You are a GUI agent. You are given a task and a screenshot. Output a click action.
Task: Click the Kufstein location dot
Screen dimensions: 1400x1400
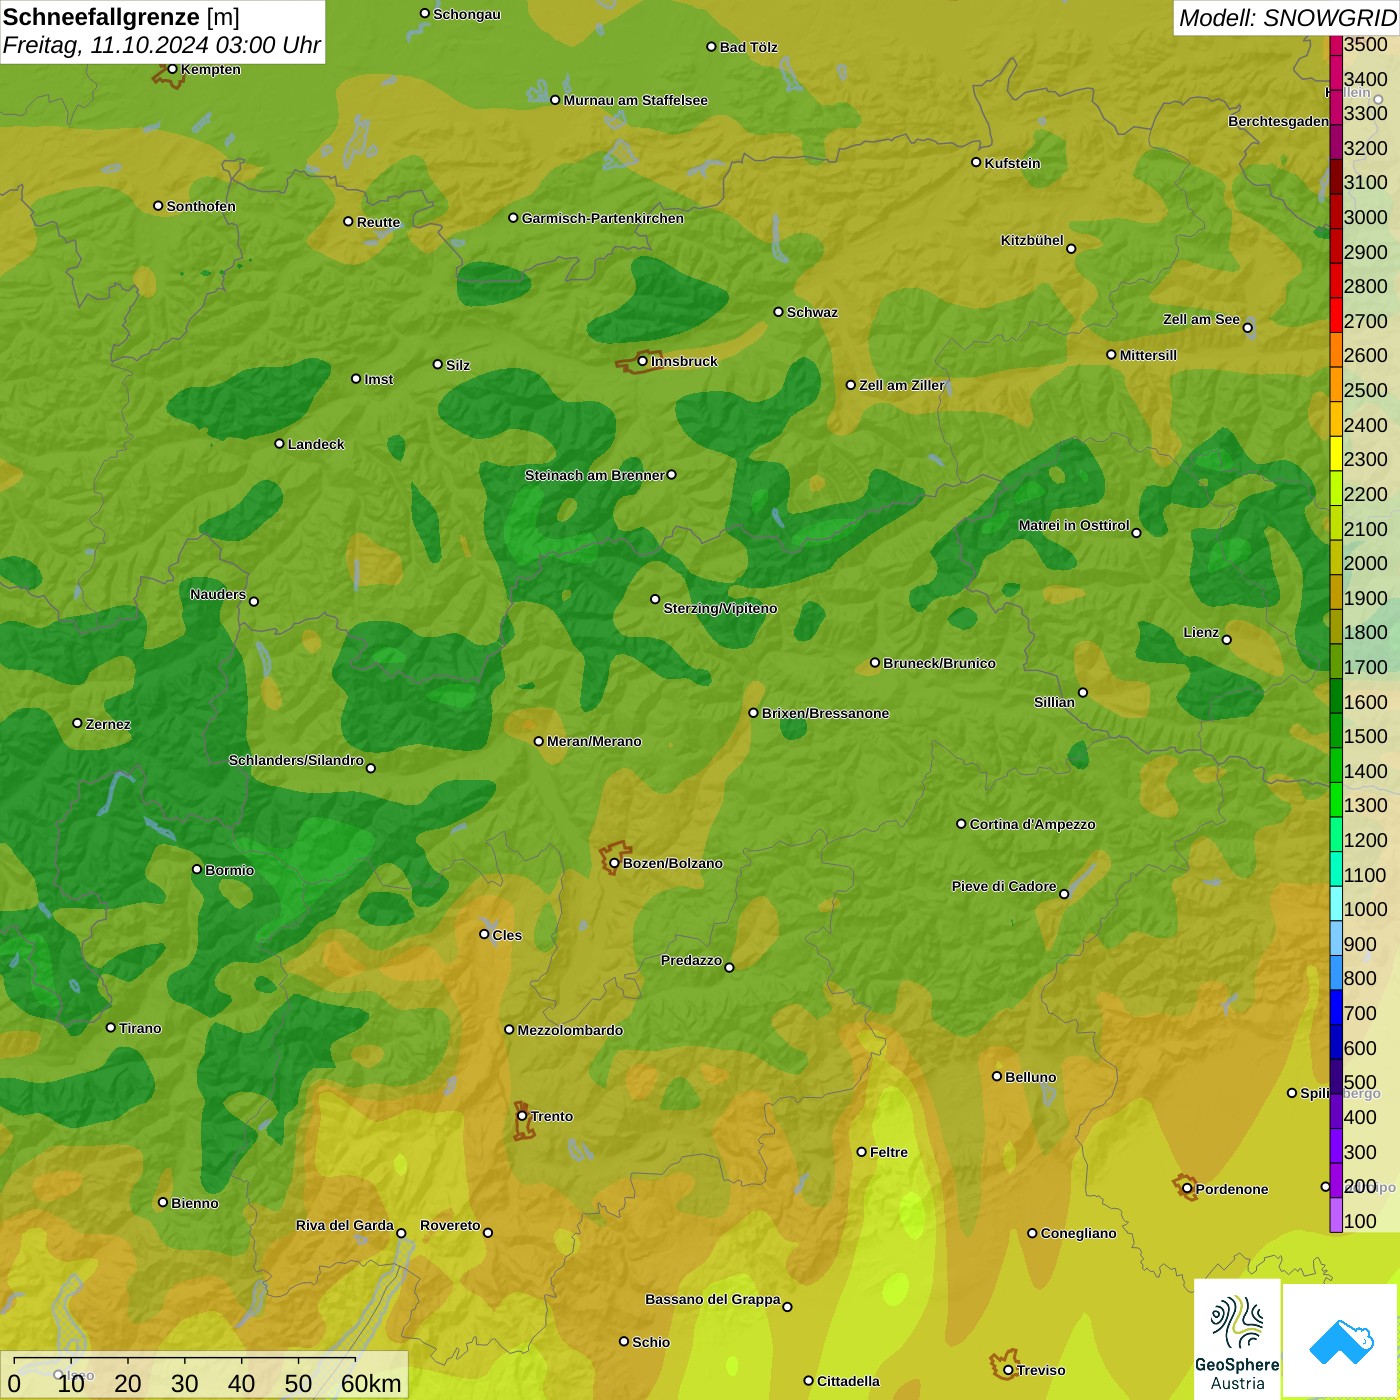pos(976,162)
